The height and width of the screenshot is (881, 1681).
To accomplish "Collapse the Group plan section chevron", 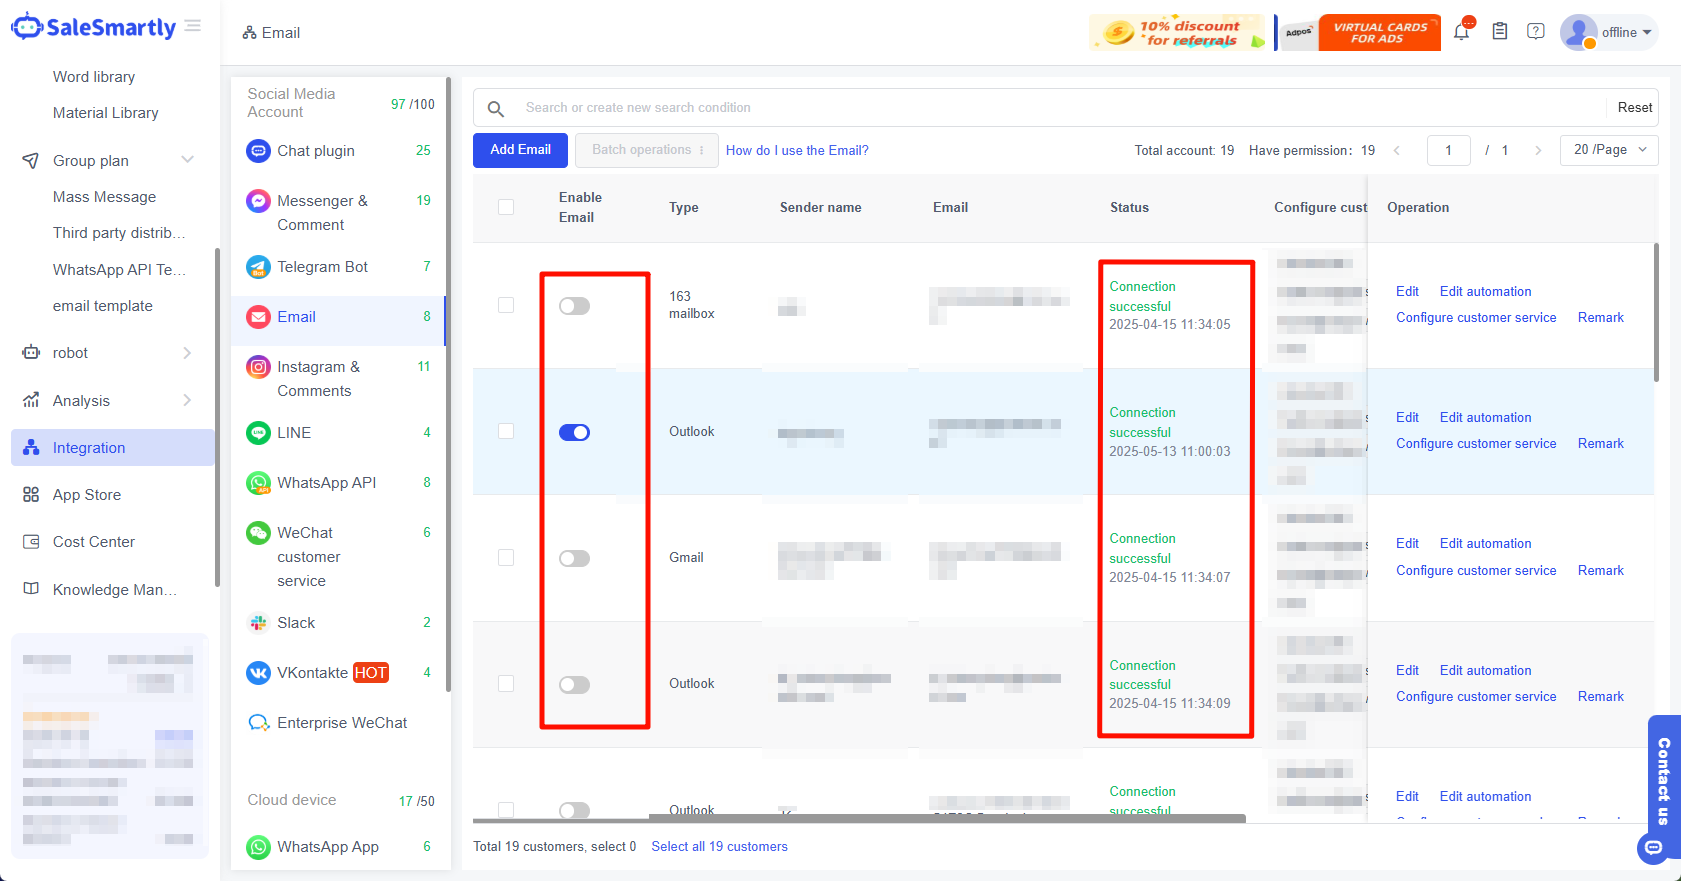I will pos(187,160).
